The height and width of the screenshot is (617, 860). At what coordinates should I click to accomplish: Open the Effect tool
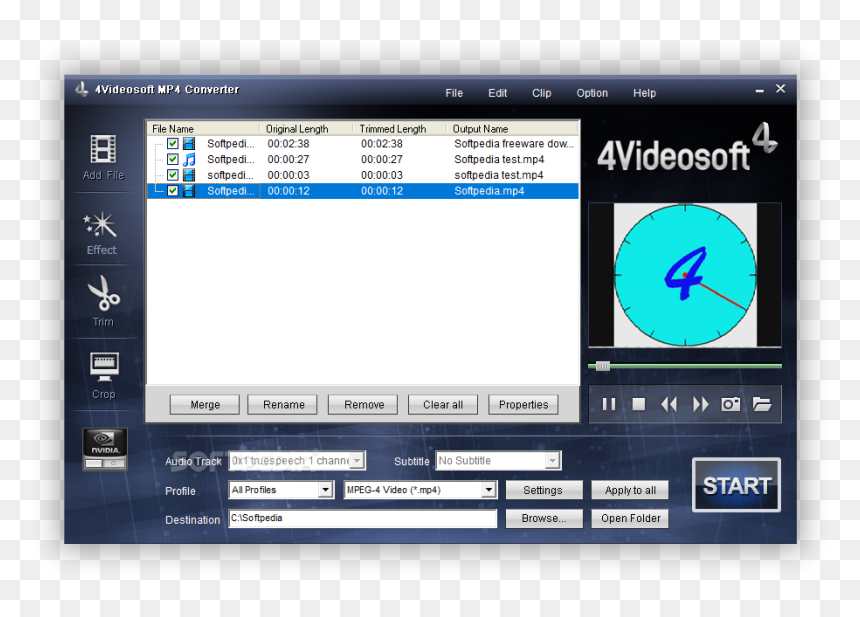(101, 233)
